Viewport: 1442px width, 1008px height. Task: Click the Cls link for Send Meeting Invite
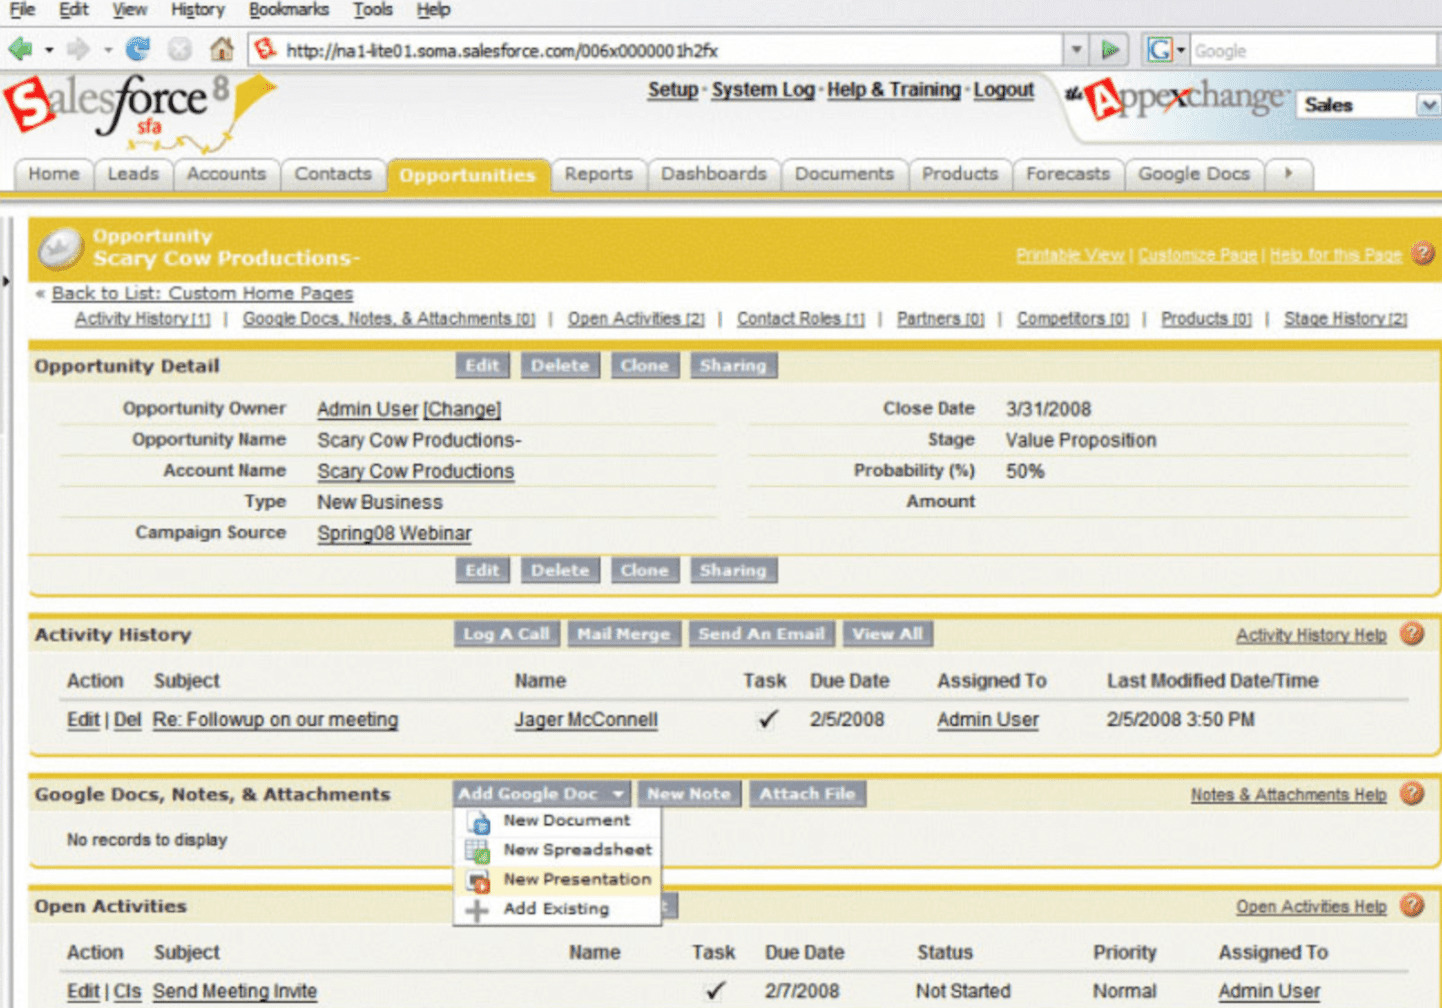127,991
